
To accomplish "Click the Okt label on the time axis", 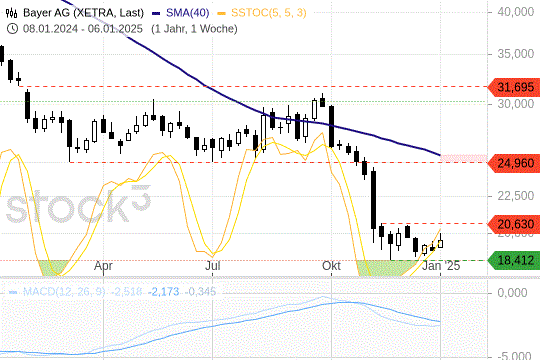I will 331,266.
